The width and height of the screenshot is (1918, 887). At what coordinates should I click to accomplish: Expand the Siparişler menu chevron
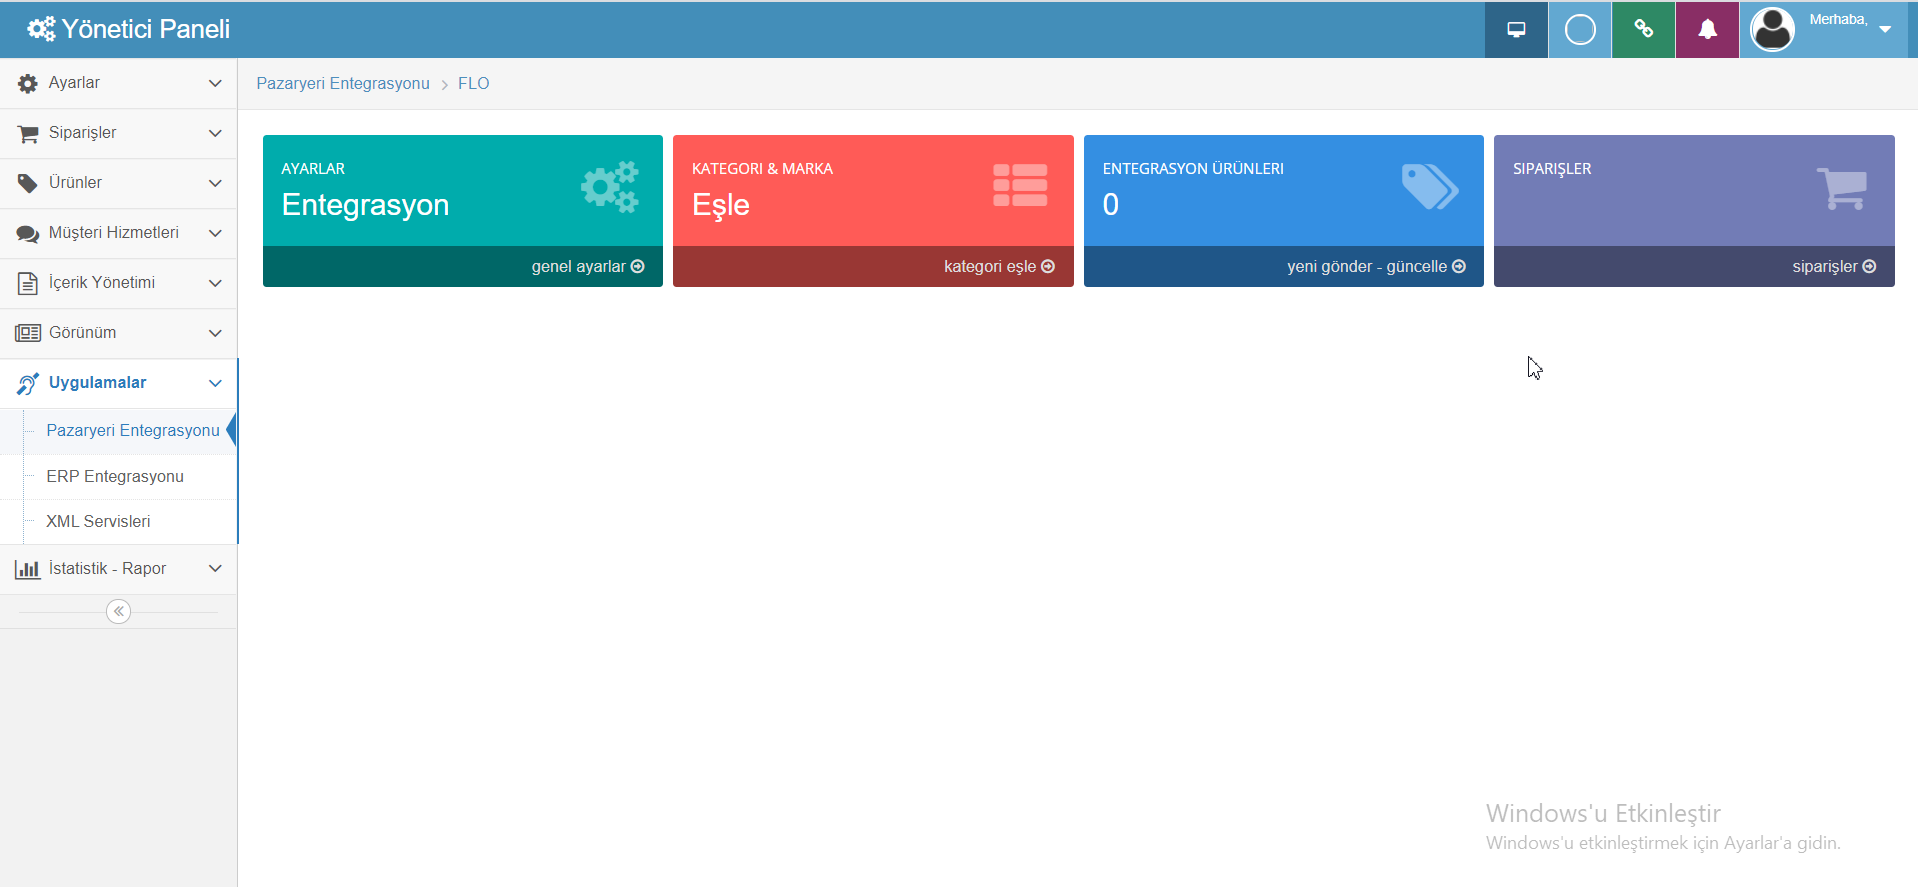tap(215, 133)
